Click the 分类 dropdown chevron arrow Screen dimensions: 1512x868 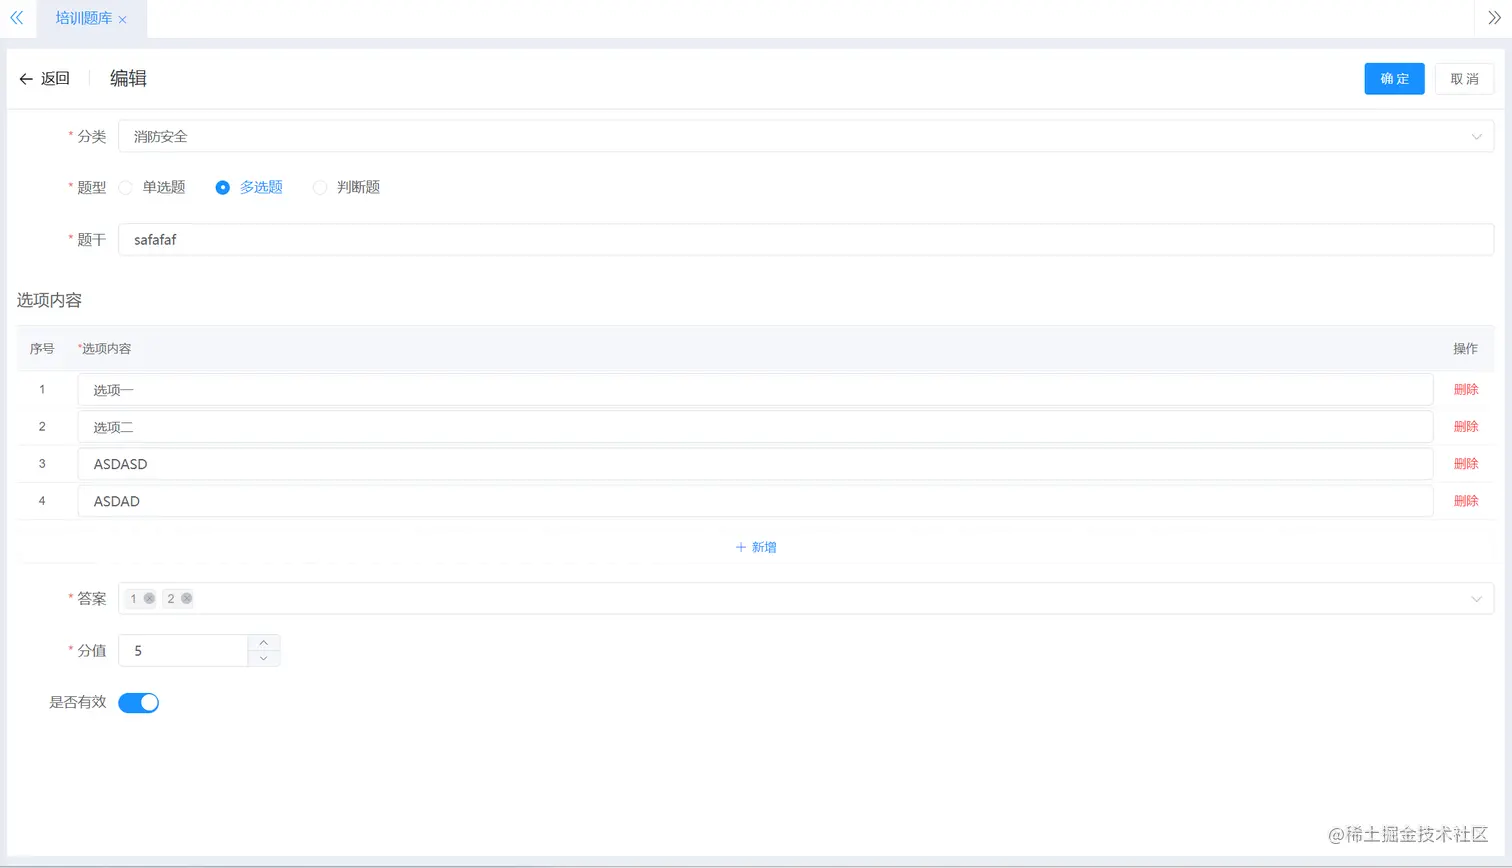pyautogui.click(x=1477, y=136)
